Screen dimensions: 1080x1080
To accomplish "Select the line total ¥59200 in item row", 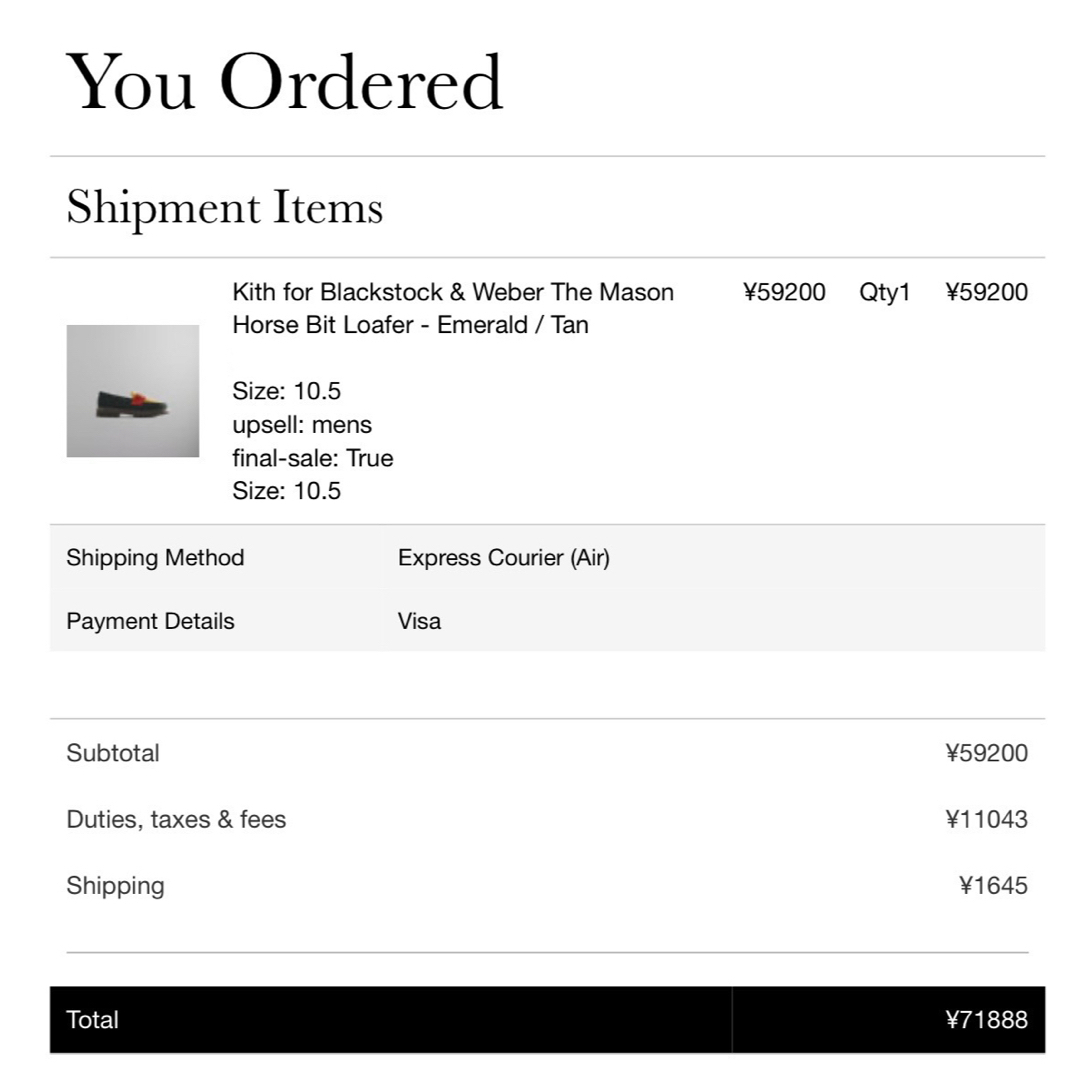I will 986,292.
